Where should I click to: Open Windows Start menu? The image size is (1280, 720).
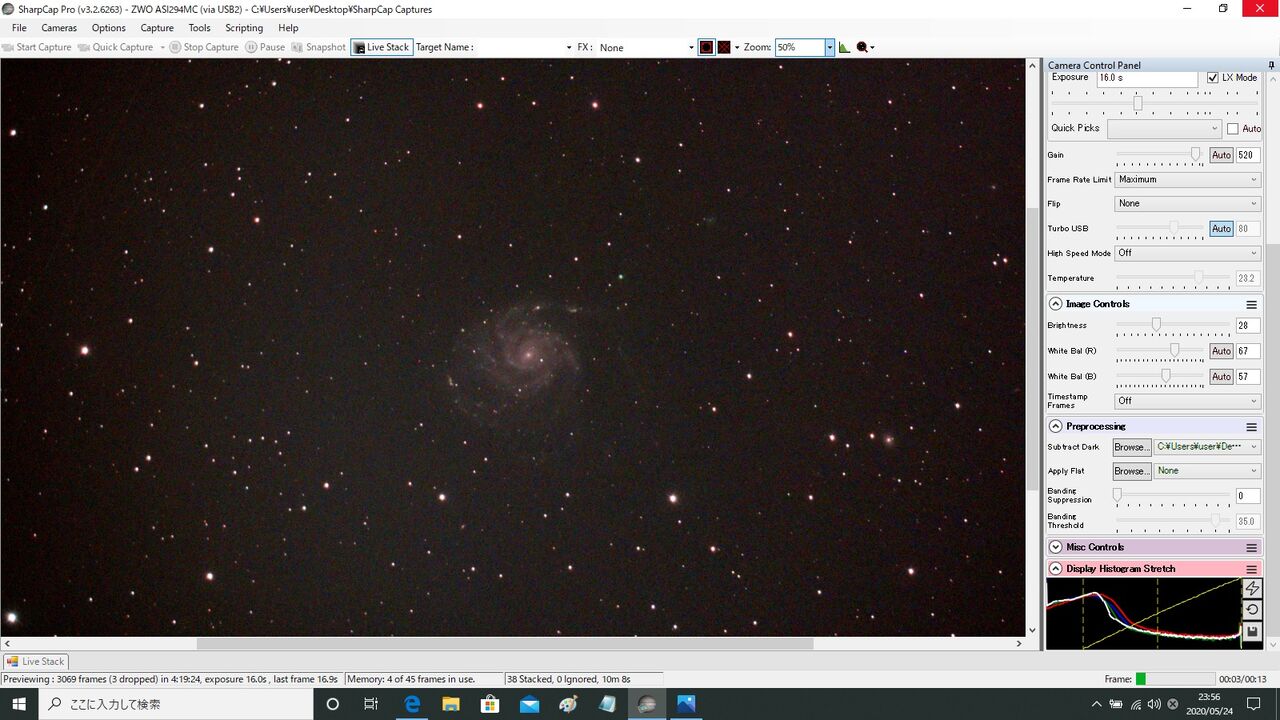pos(19,704)
